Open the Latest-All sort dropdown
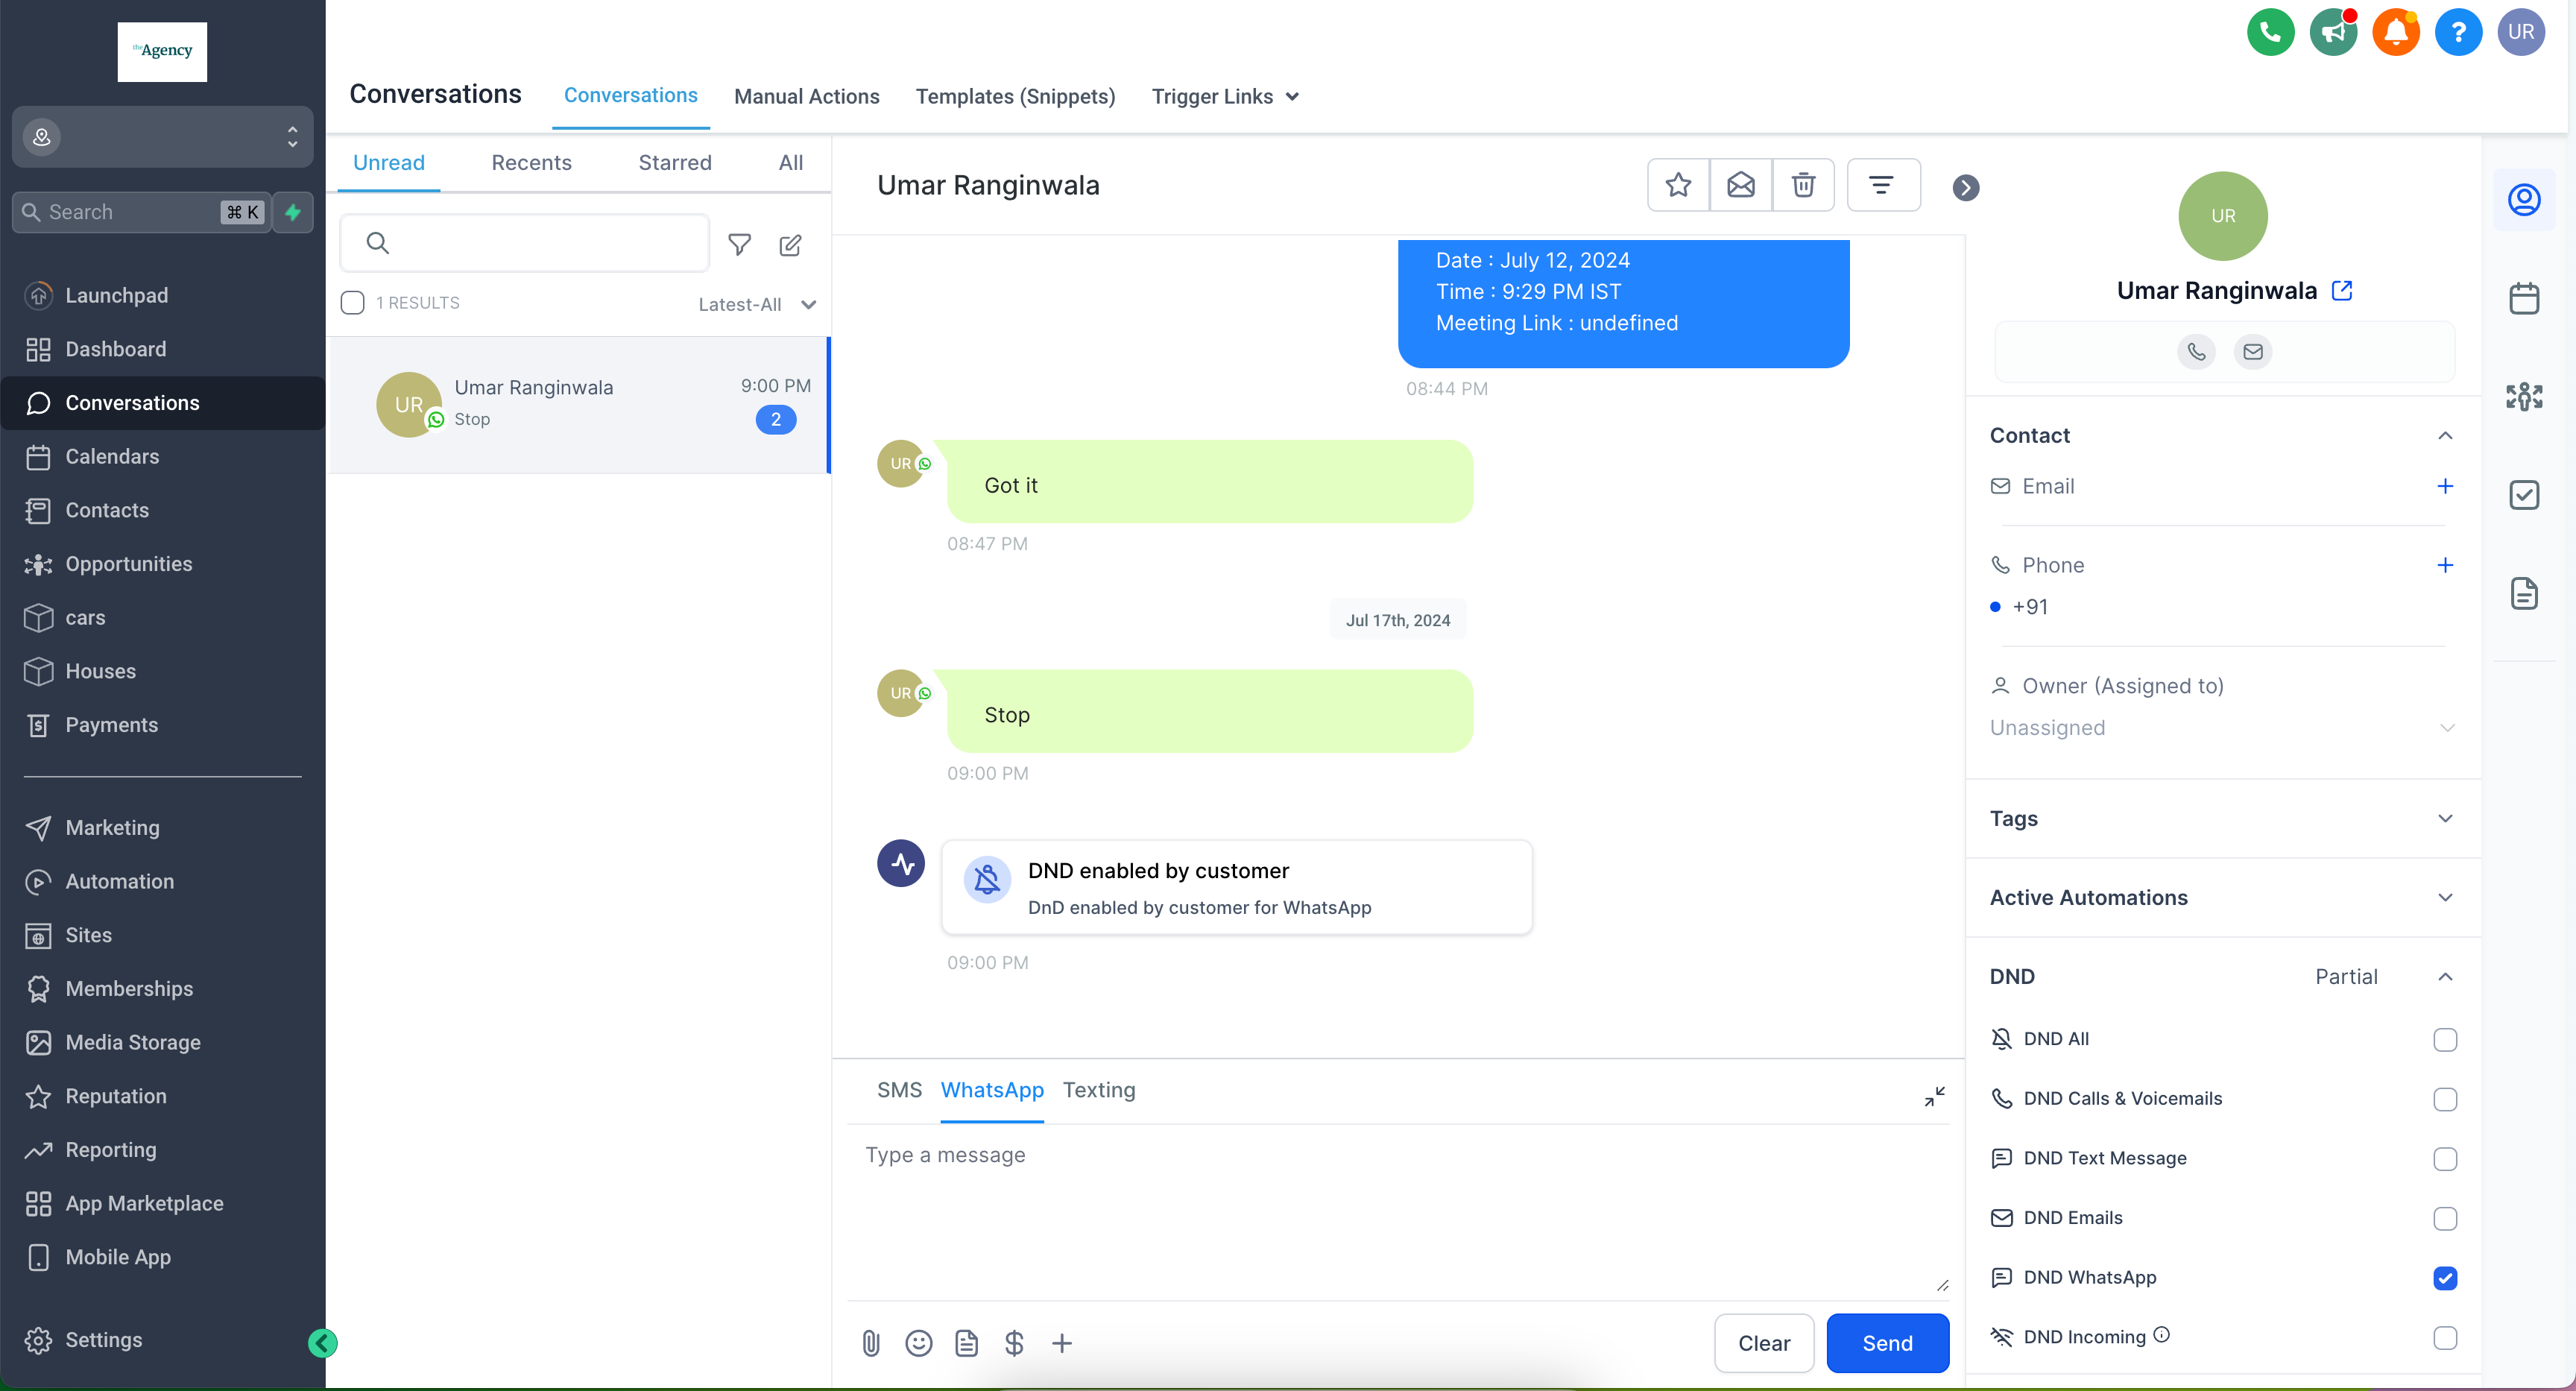 pyautogui.click(x=757, y=304)
